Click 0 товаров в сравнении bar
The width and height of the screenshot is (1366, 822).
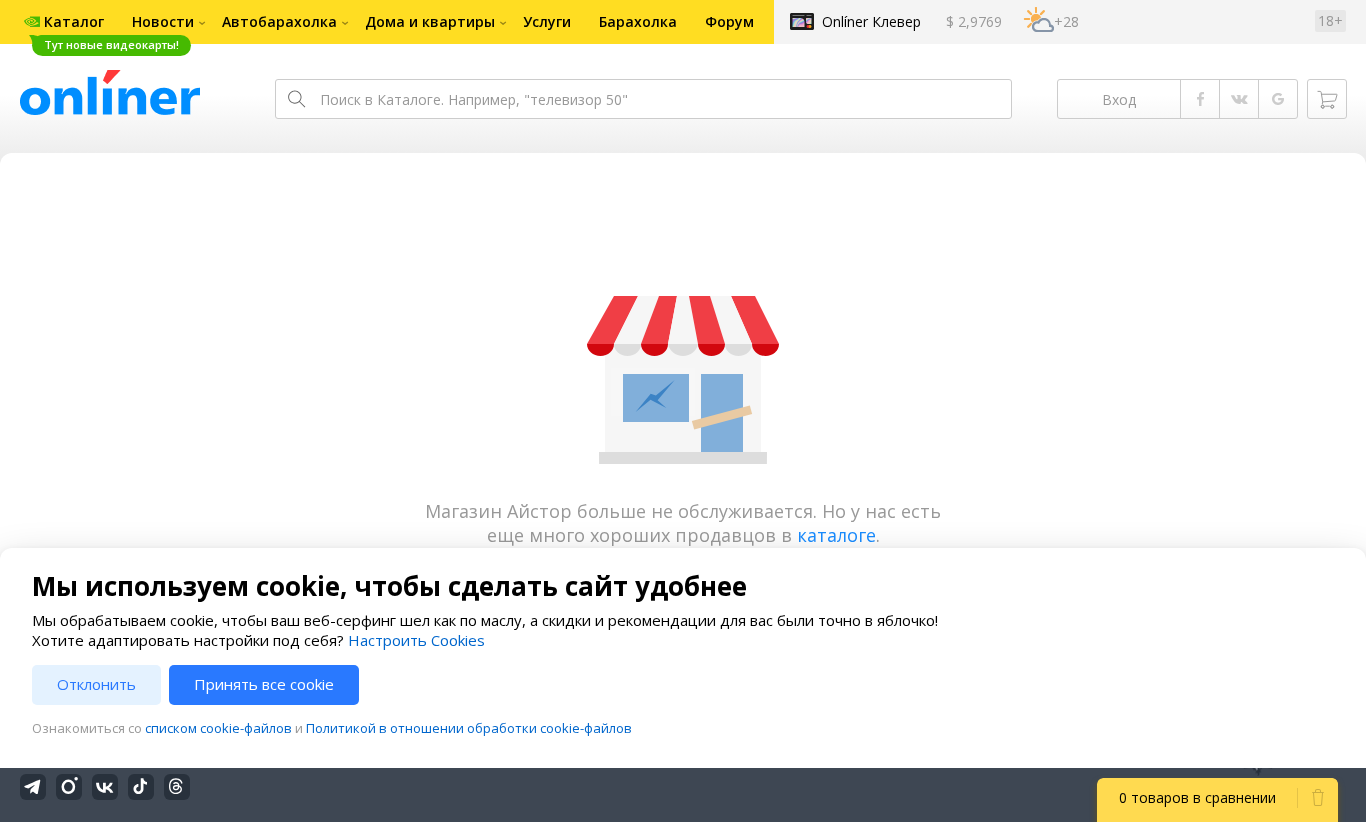pos(1197,798)
